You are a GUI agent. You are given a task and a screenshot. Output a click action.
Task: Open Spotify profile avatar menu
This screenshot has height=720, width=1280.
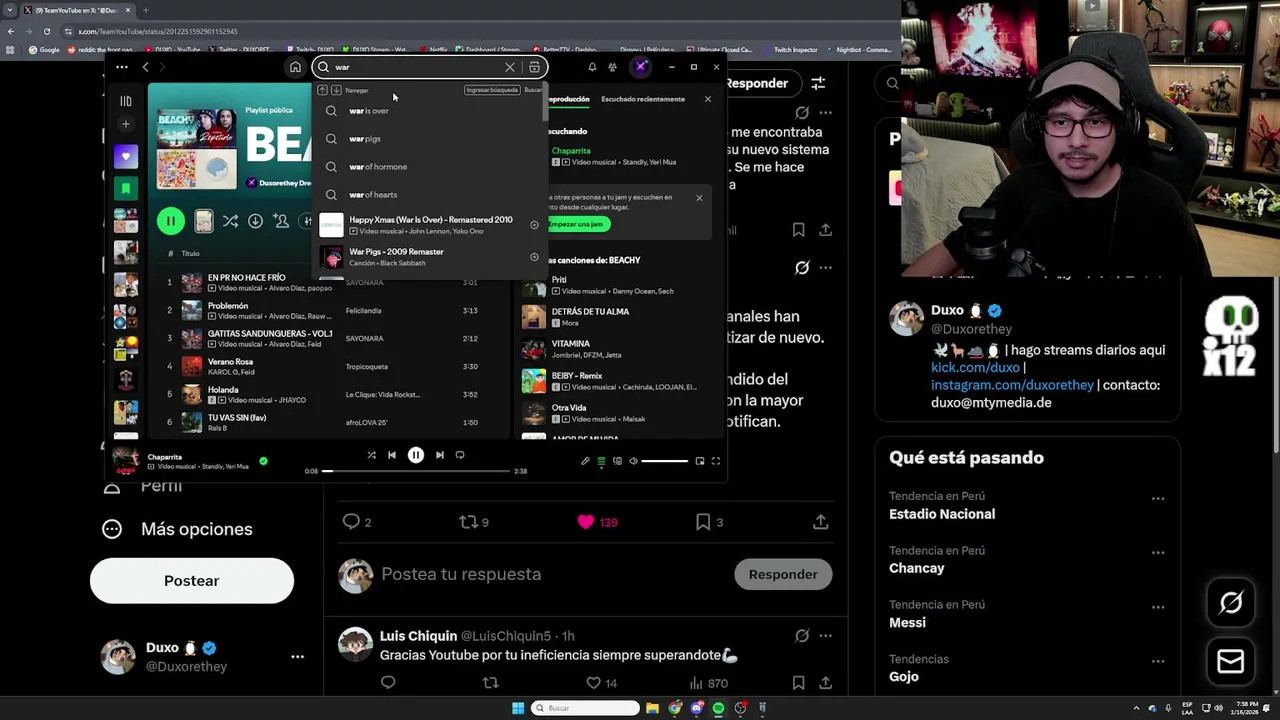click(641, 67)
